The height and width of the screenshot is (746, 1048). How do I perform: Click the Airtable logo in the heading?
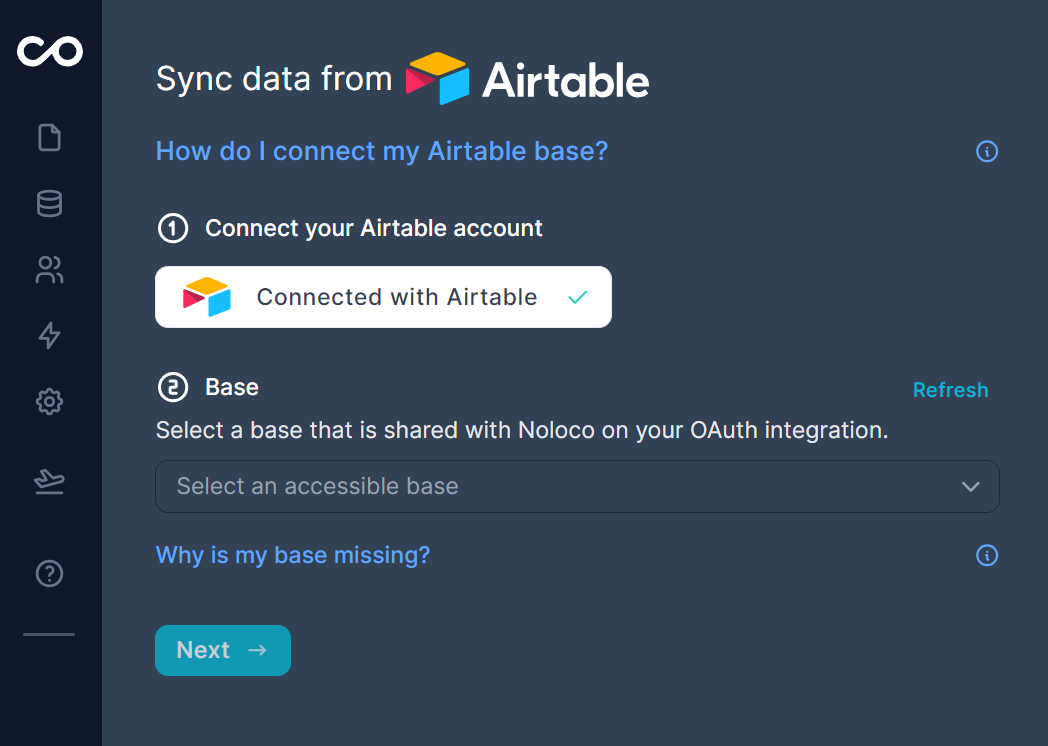(x=527, y=79)
